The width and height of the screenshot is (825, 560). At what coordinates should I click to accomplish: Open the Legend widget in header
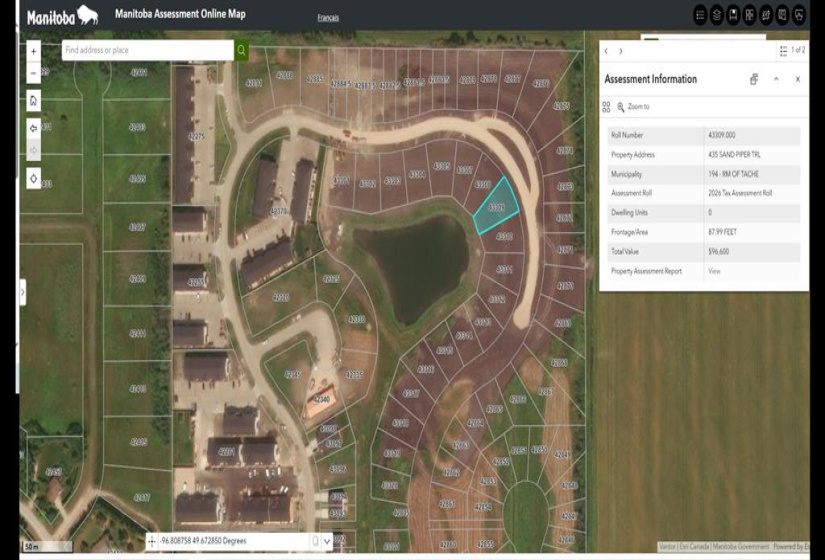[x=700, y=15]
